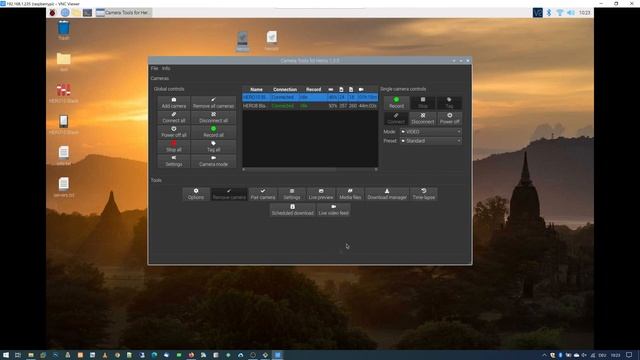640x360 pixels.
Task: Click the Pair camera tool
Action: 263,194
